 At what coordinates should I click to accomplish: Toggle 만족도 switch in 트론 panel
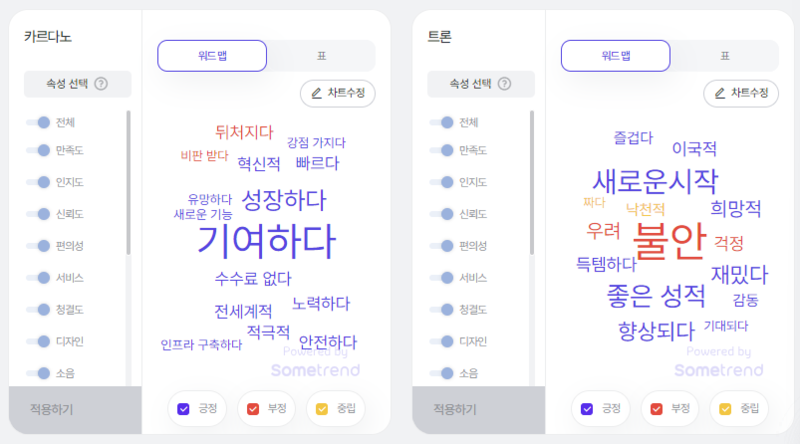[x=441, y=150]
